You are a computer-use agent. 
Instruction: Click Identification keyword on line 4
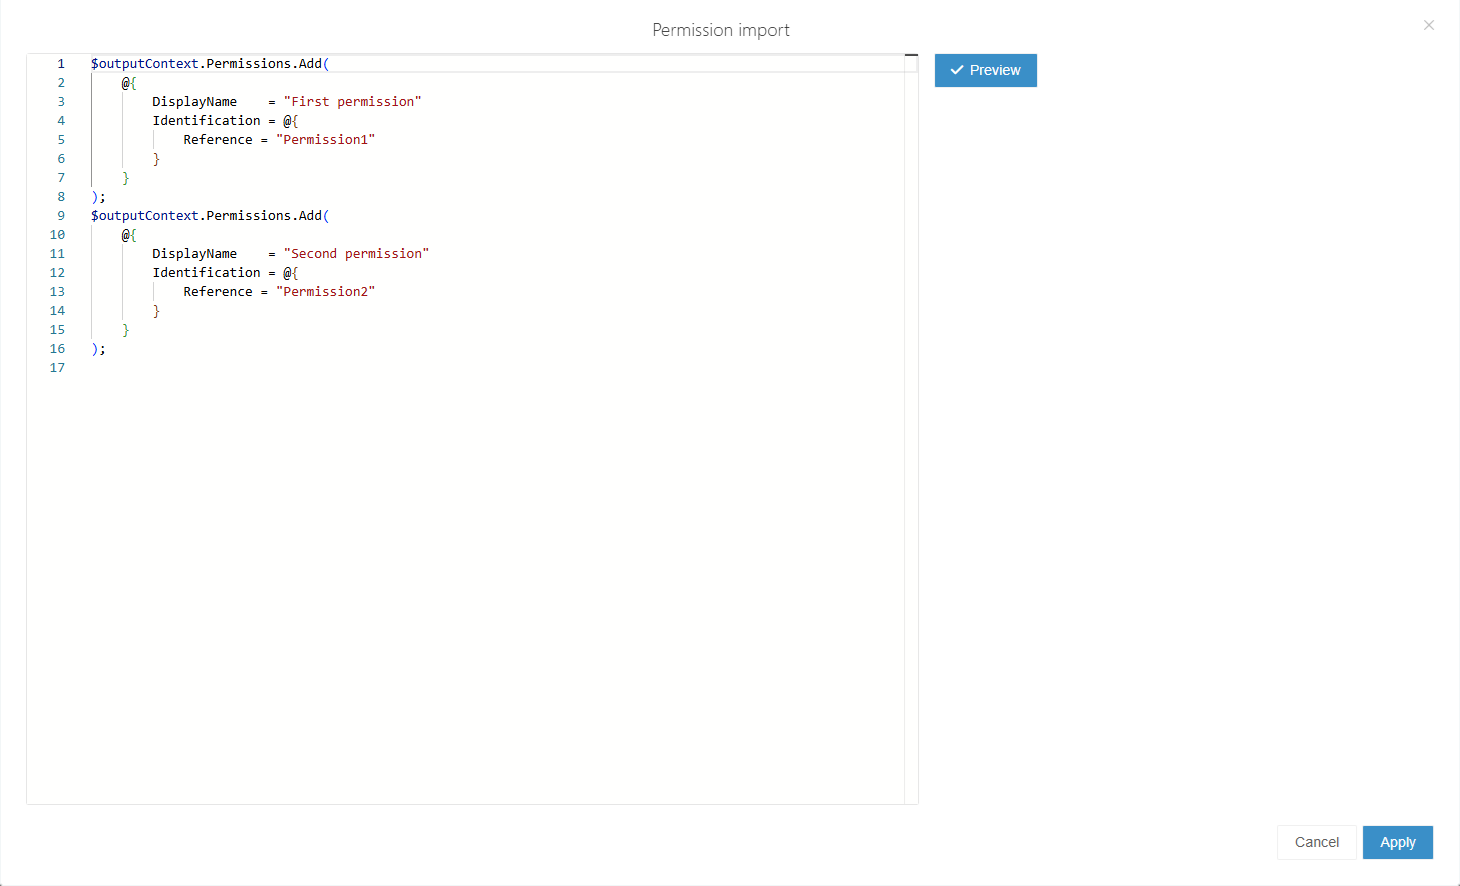pos(206,121)
